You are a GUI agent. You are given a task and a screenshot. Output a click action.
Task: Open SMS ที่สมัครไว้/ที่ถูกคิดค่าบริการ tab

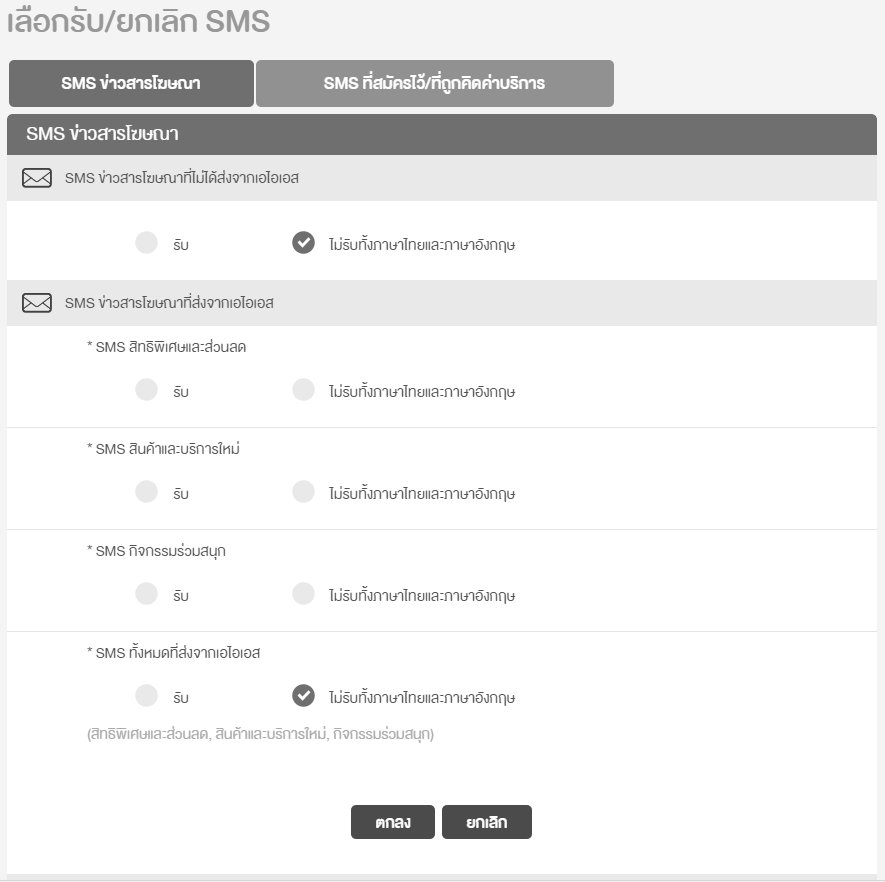tap(435, 84)
